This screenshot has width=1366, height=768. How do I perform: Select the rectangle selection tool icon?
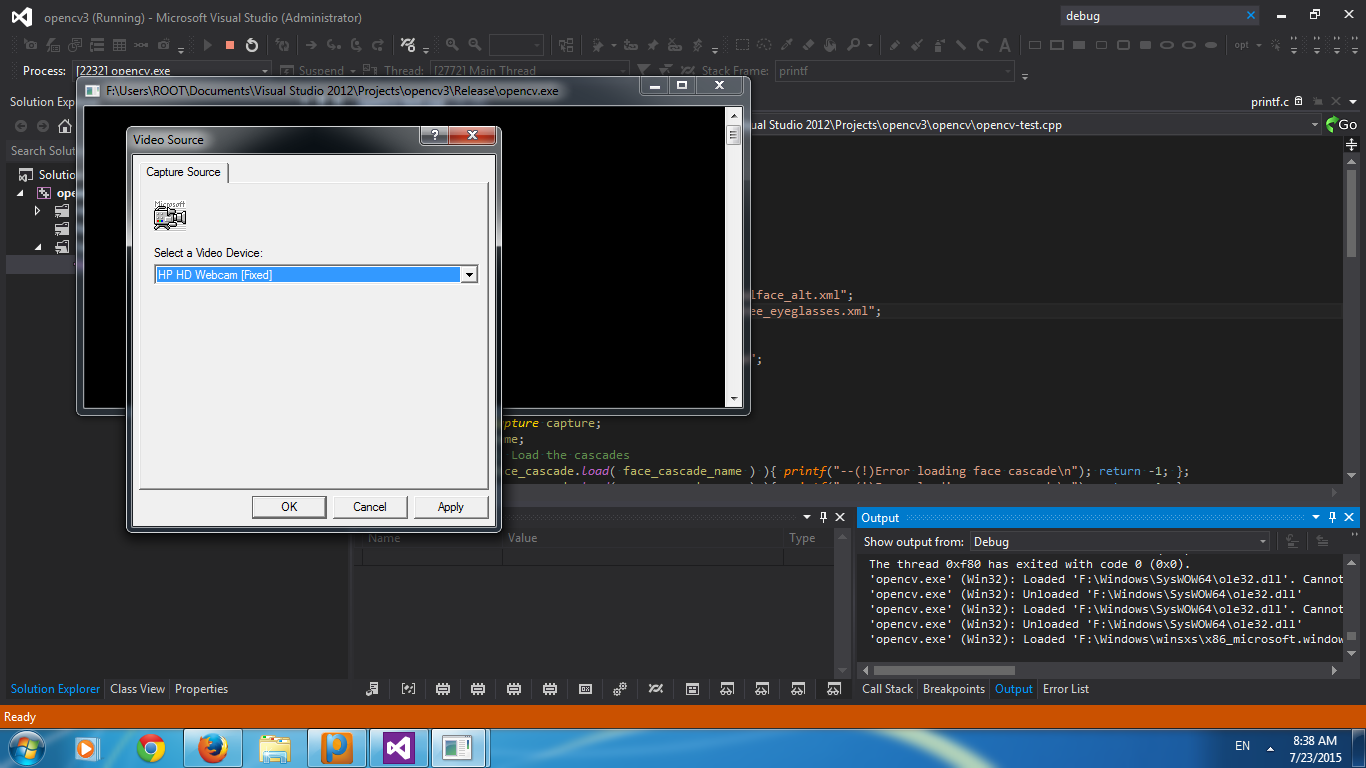tap(742, 45)
